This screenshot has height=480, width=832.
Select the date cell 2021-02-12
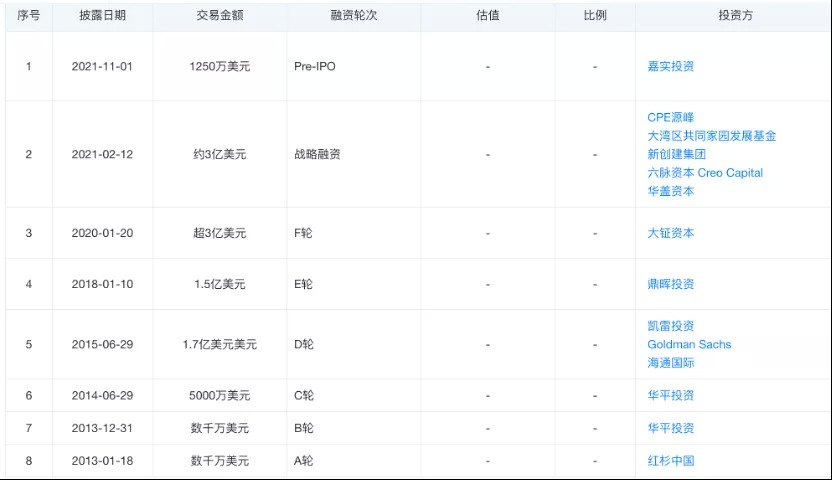pyautogui.click(x=102, y=154)
